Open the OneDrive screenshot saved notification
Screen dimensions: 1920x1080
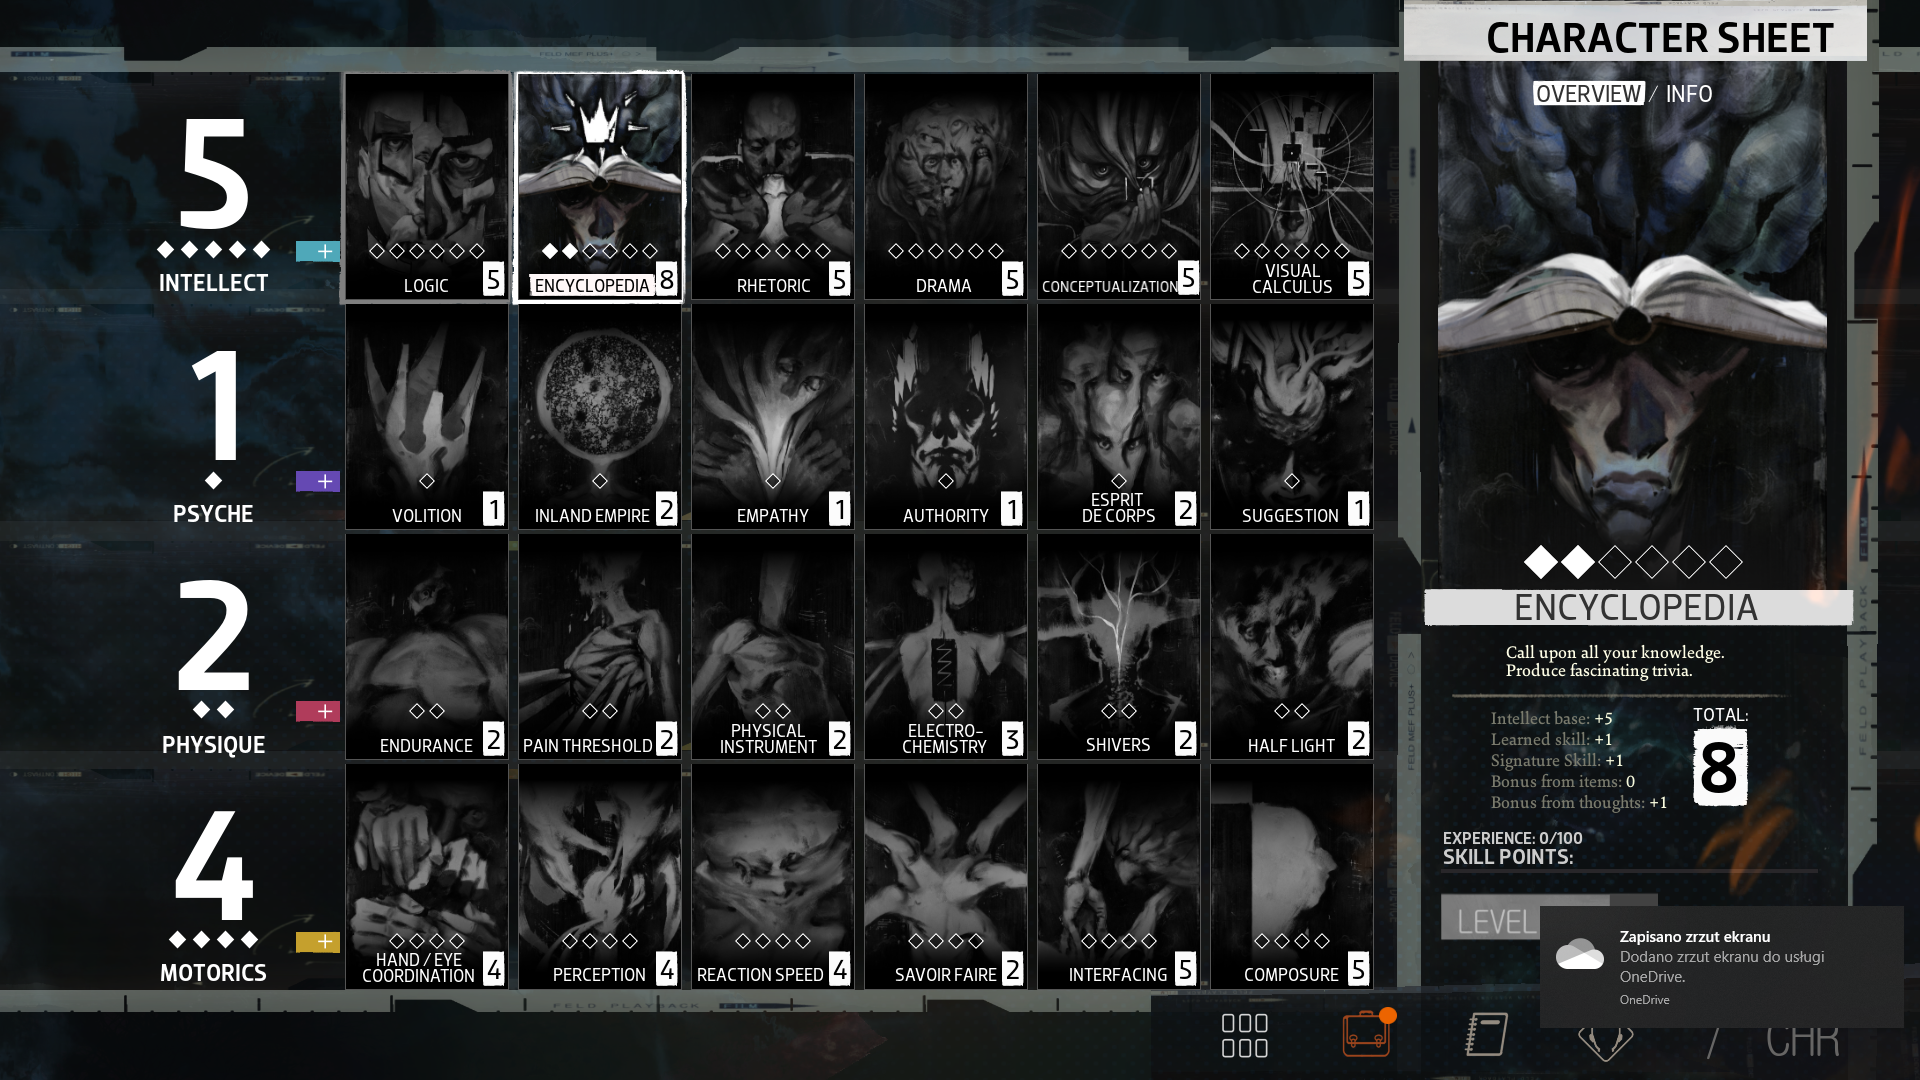point(1721,967)
